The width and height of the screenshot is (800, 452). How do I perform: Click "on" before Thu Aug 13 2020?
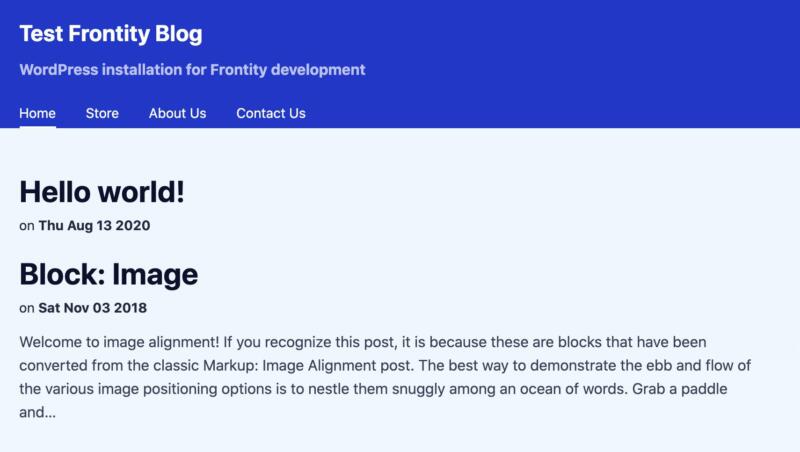tap(26, 226)
